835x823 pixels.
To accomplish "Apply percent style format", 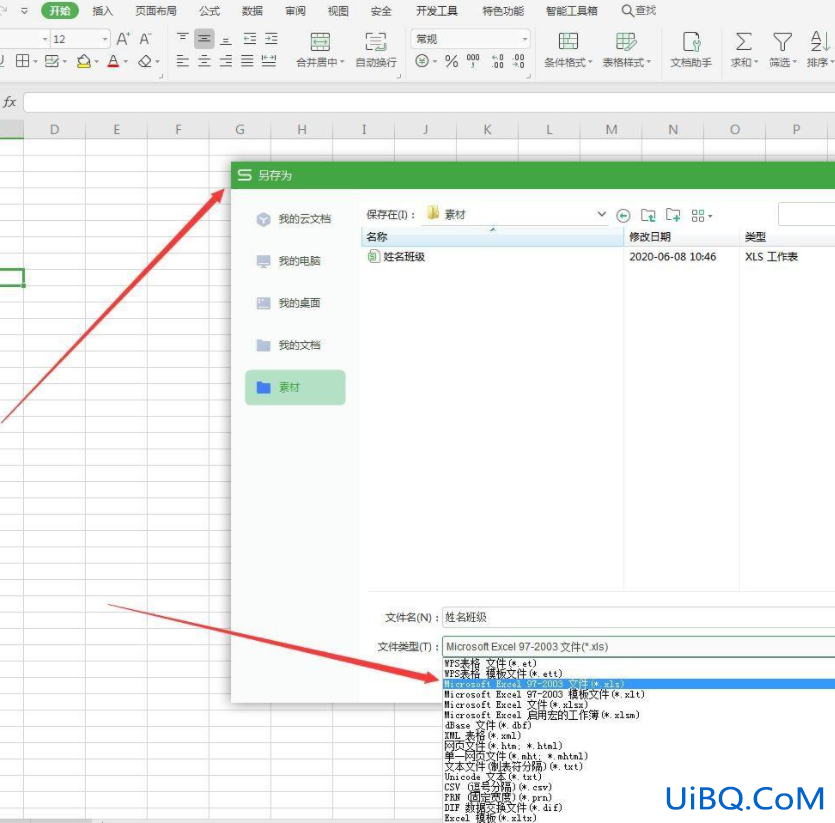I will [452, 61].
